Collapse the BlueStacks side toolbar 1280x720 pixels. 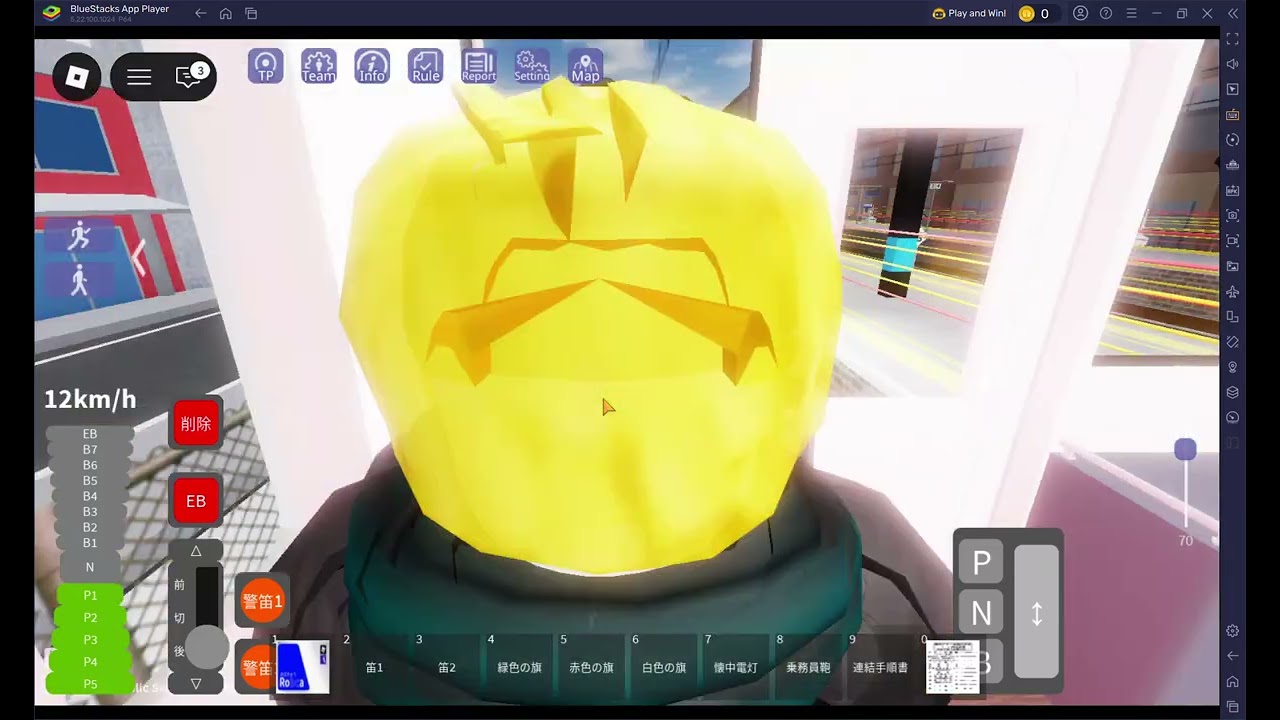click(x=1233, y=13)
